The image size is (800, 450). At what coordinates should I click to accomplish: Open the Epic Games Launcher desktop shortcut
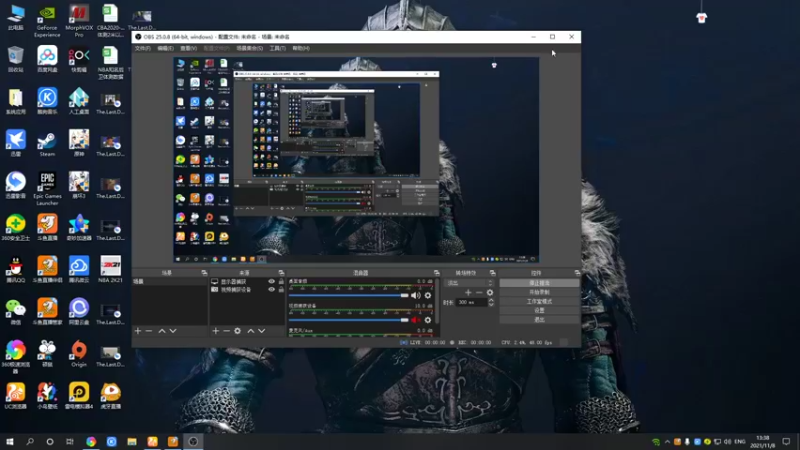[47, 189]
